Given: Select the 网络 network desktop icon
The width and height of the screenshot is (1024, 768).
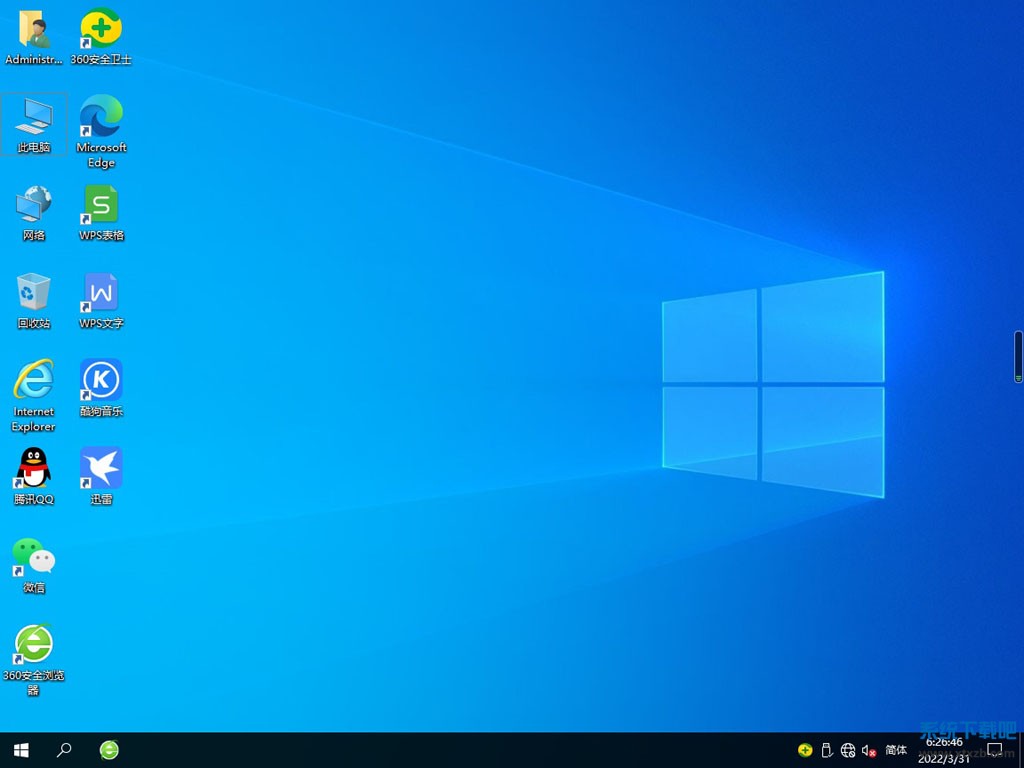Looking at the screenshot, I should [34, 206].
